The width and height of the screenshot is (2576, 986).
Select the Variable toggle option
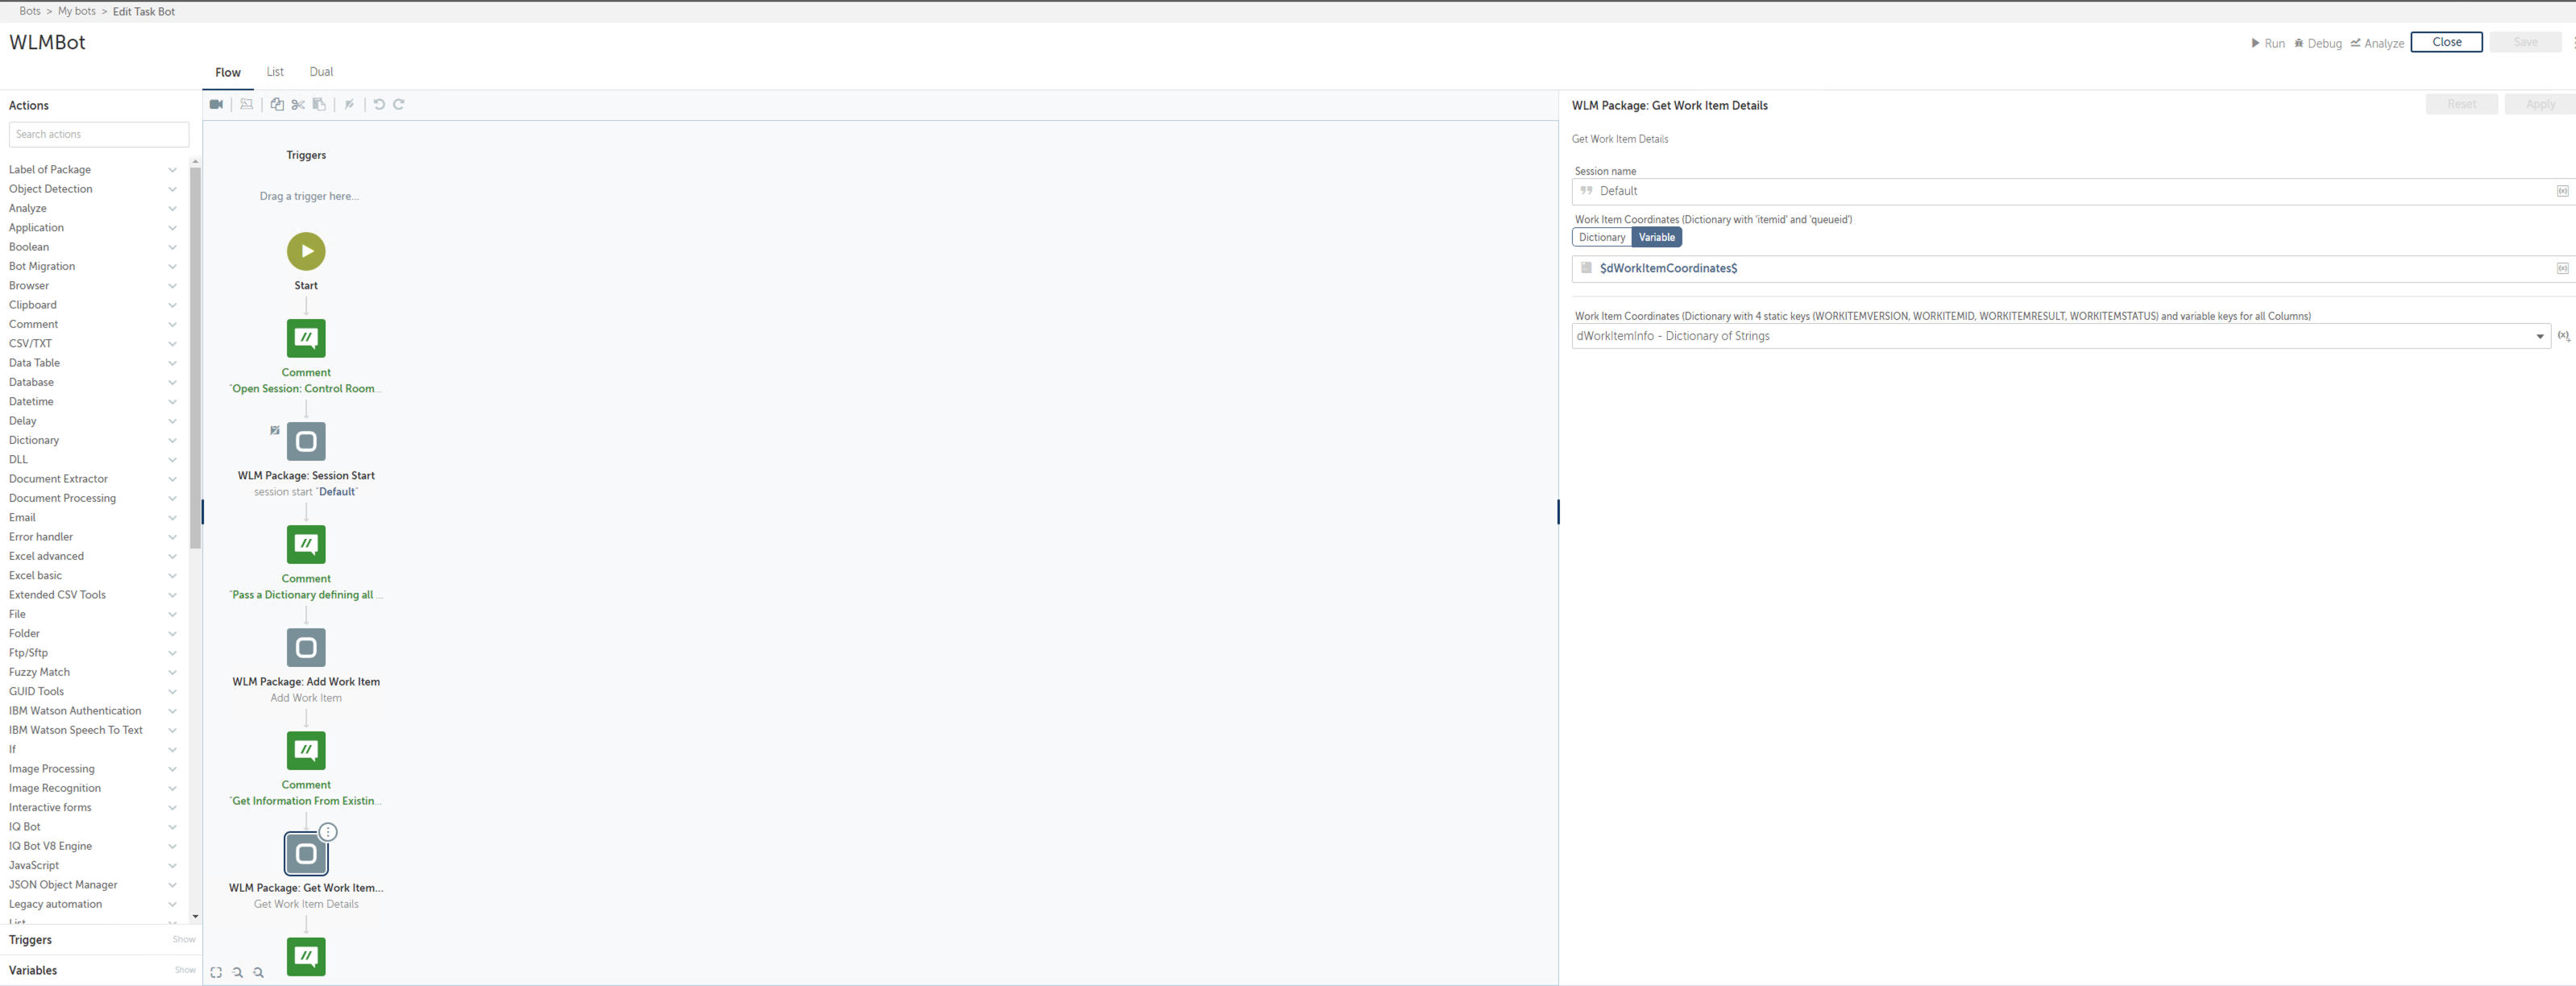(1656, 237)
